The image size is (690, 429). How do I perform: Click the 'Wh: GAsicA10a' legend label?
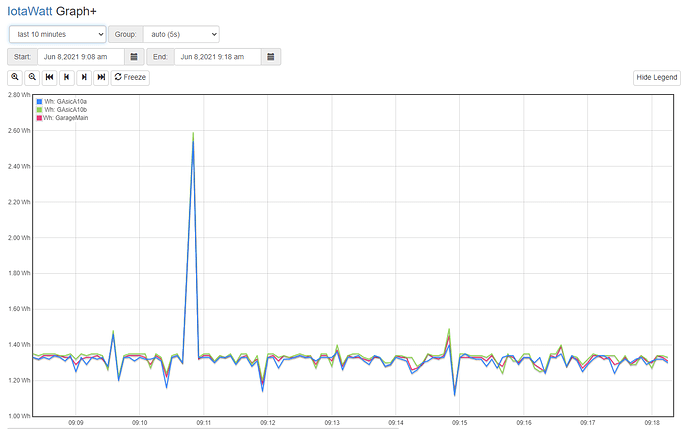point(66,102)
